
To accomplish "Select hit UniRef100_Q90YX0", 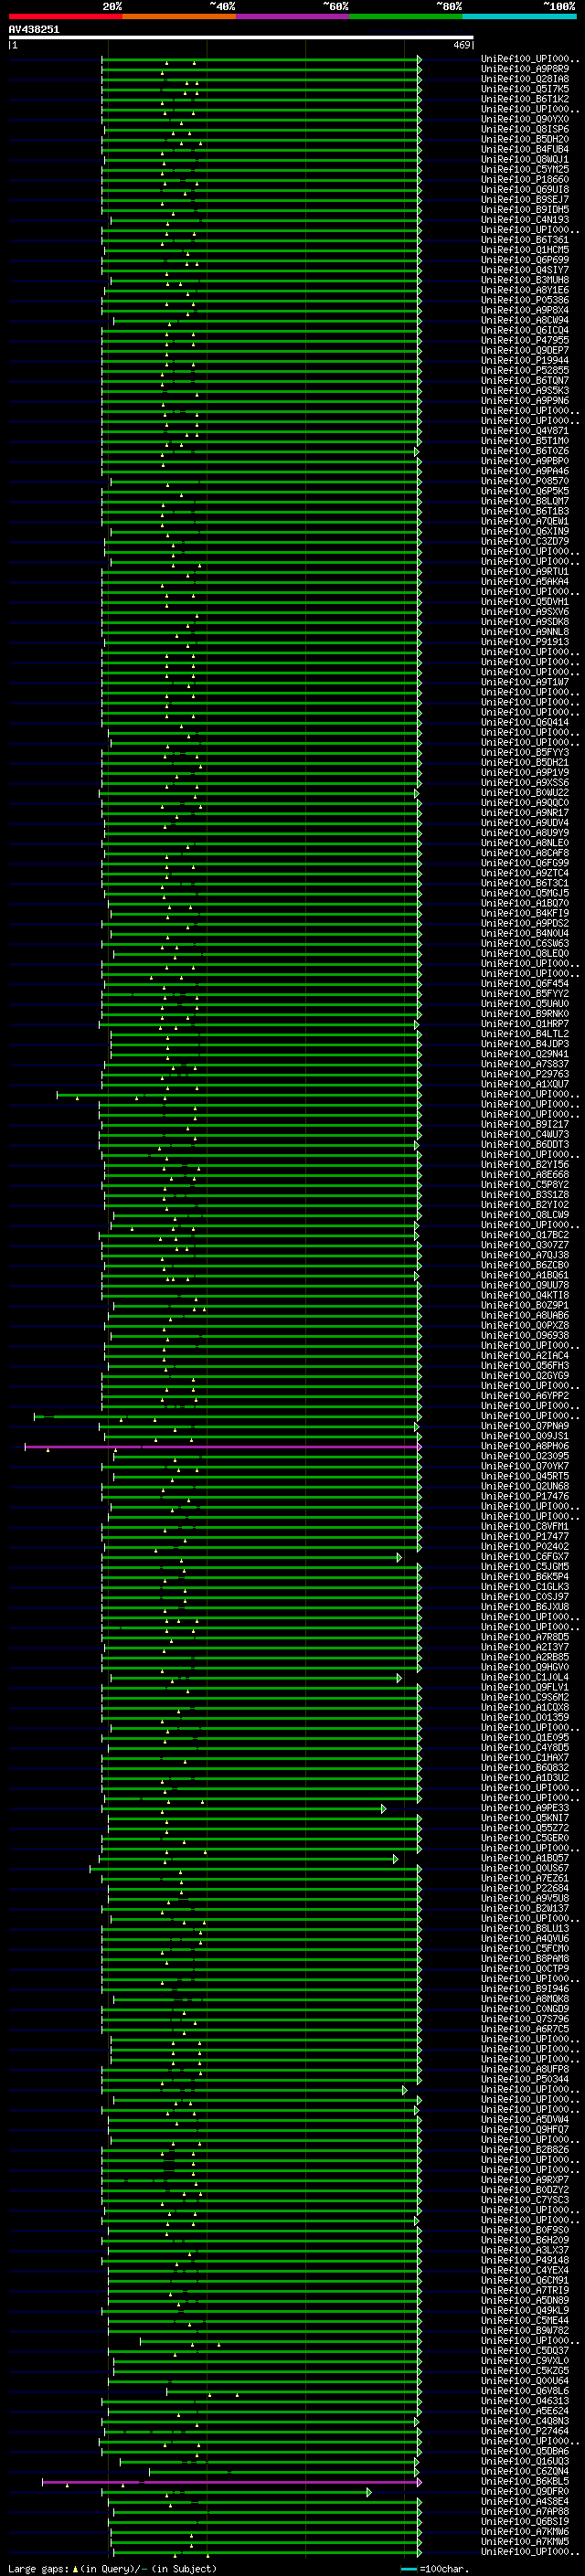I will point(525,119).
